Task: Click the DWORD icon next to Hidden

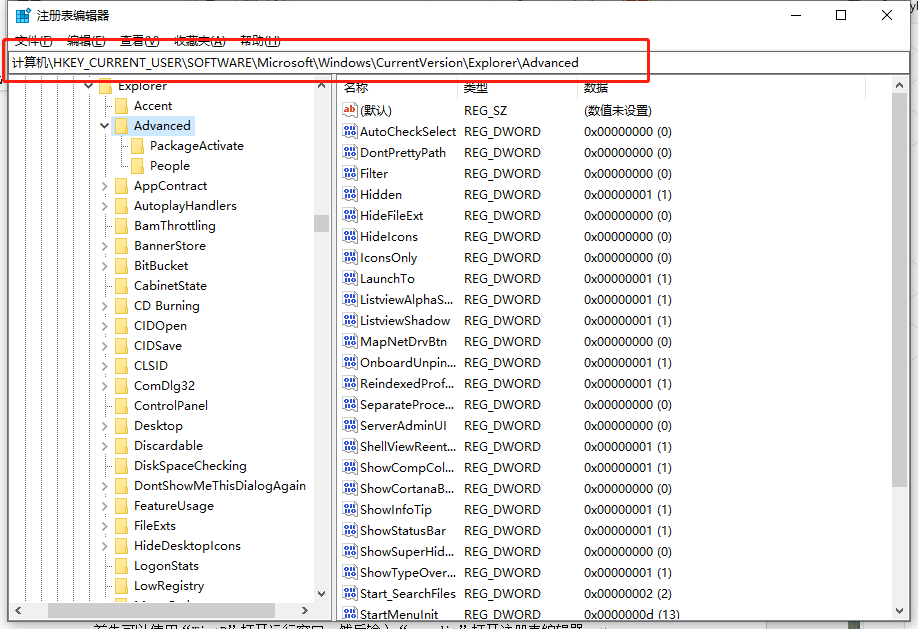Action: pyautogui.click(x=349, y=195)
